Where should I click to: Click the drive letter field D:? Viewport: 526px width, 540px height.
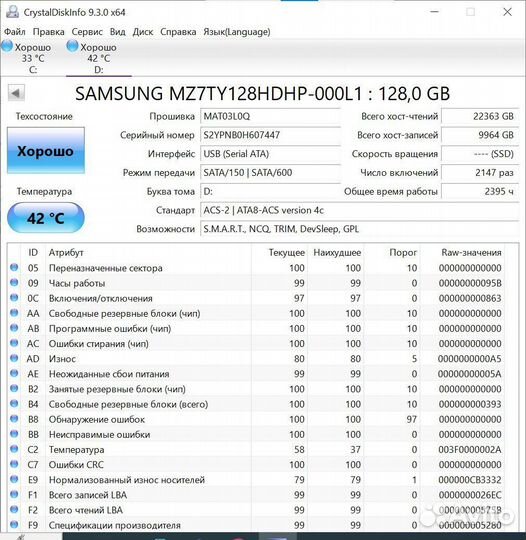(270, 191)
